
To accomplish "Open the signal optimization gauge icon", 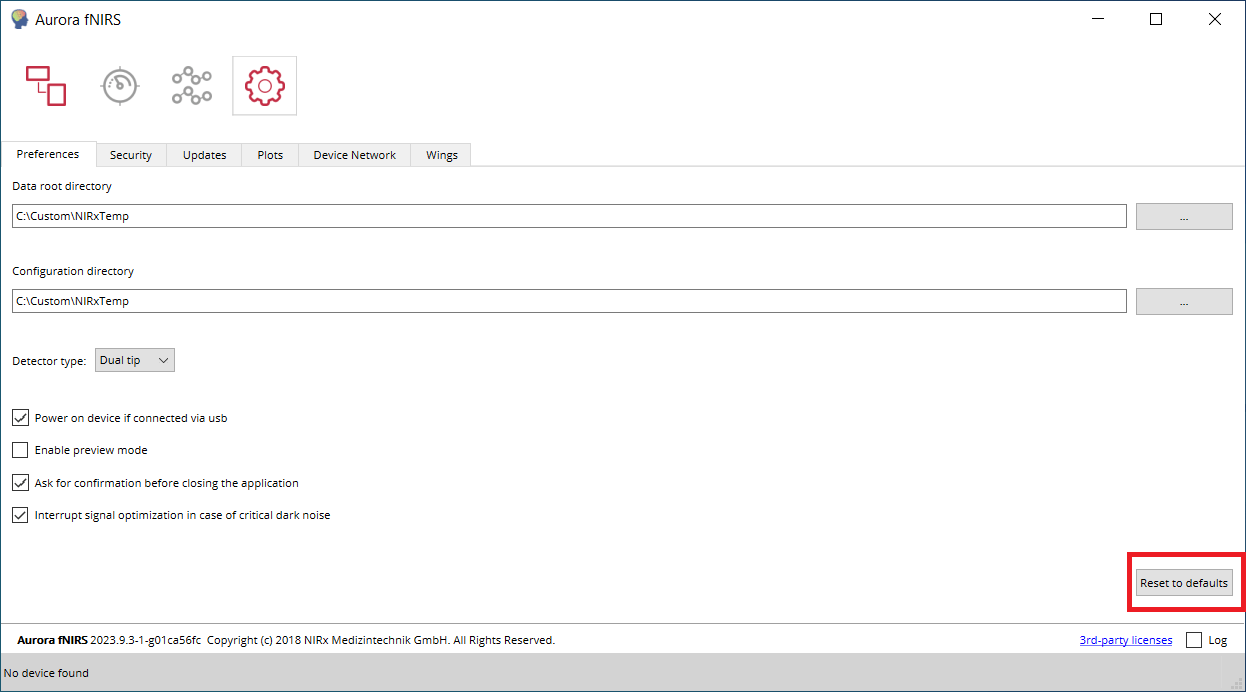I will pos(120,86).
